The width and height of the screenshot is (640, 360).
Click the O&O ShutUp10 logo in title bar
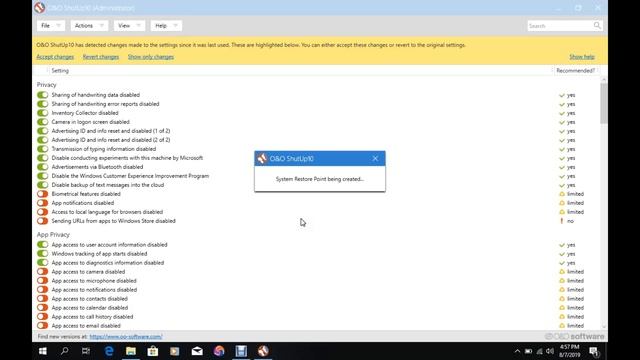coord(40,7)
